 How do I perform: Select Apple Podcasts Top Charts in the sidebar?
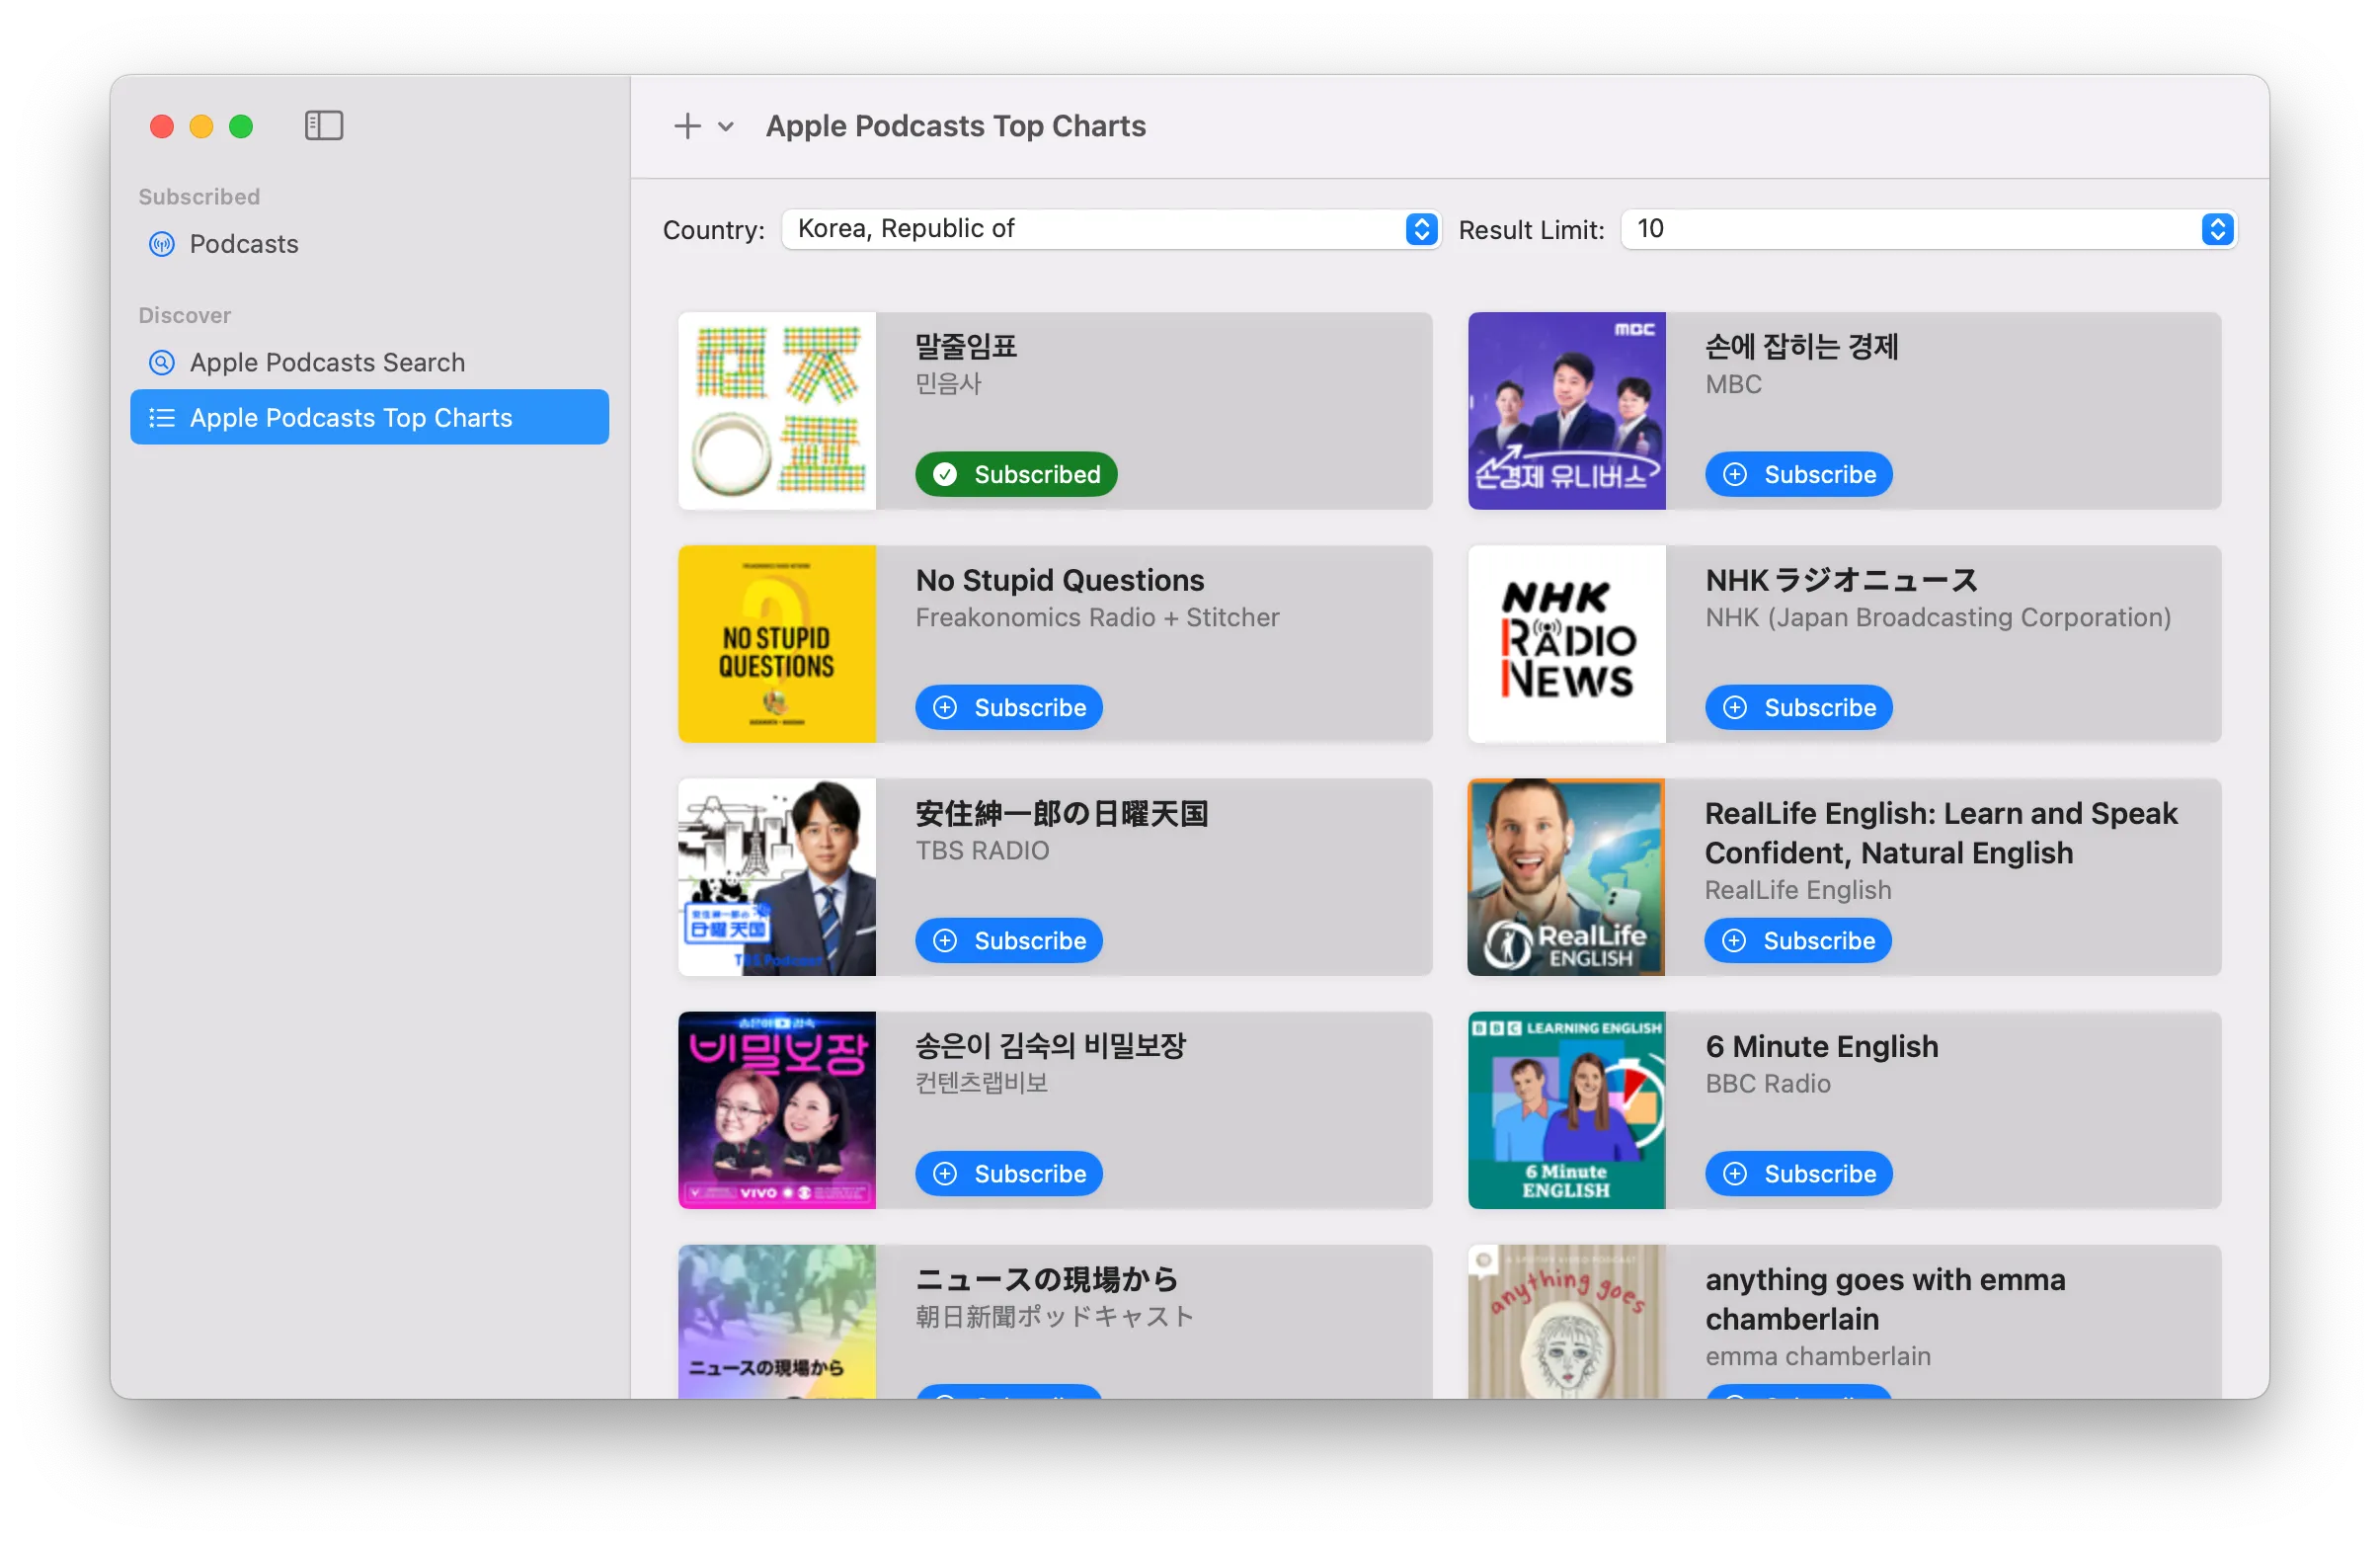[351, 417]
